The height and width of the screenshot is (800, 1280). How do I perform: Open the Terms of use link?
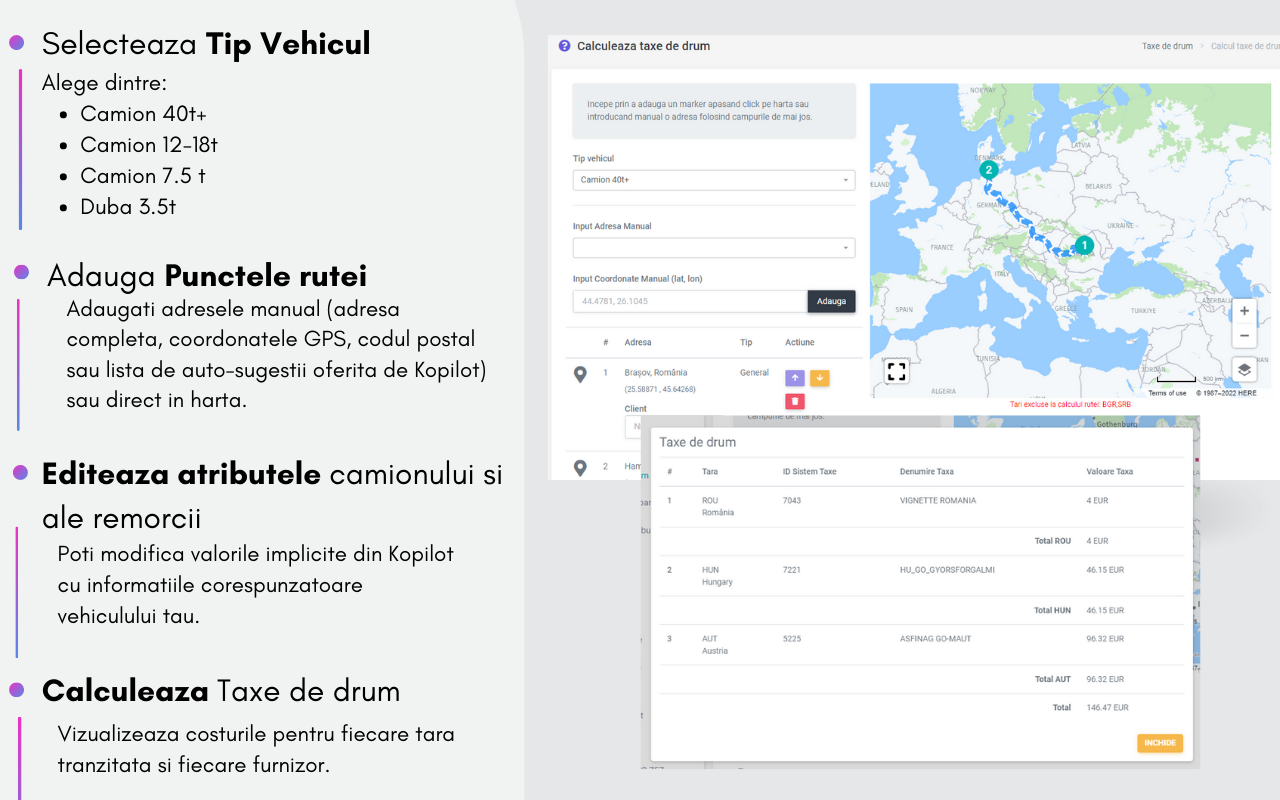pyautogui.click(x=1167, y=393)
